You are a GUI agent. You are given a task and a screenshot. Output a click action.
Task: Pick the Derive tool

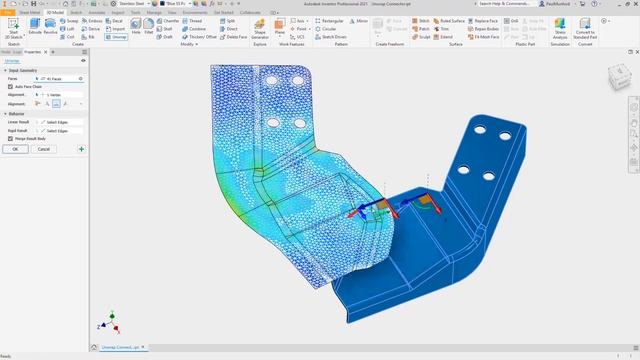pyautogui.click(x=91, y=29)
